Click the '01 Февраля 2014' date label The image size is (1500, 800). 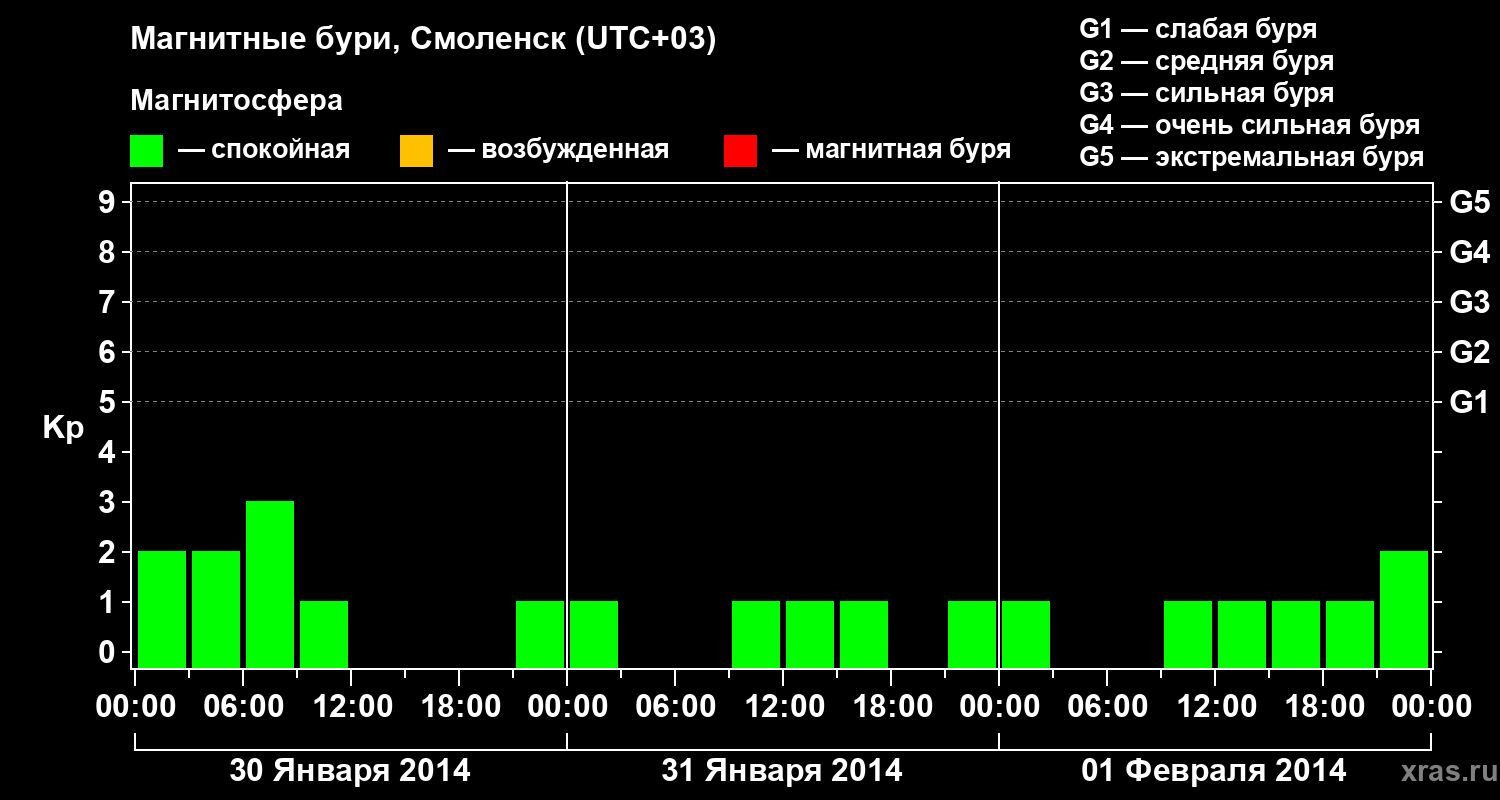[x=1214, y=771]
